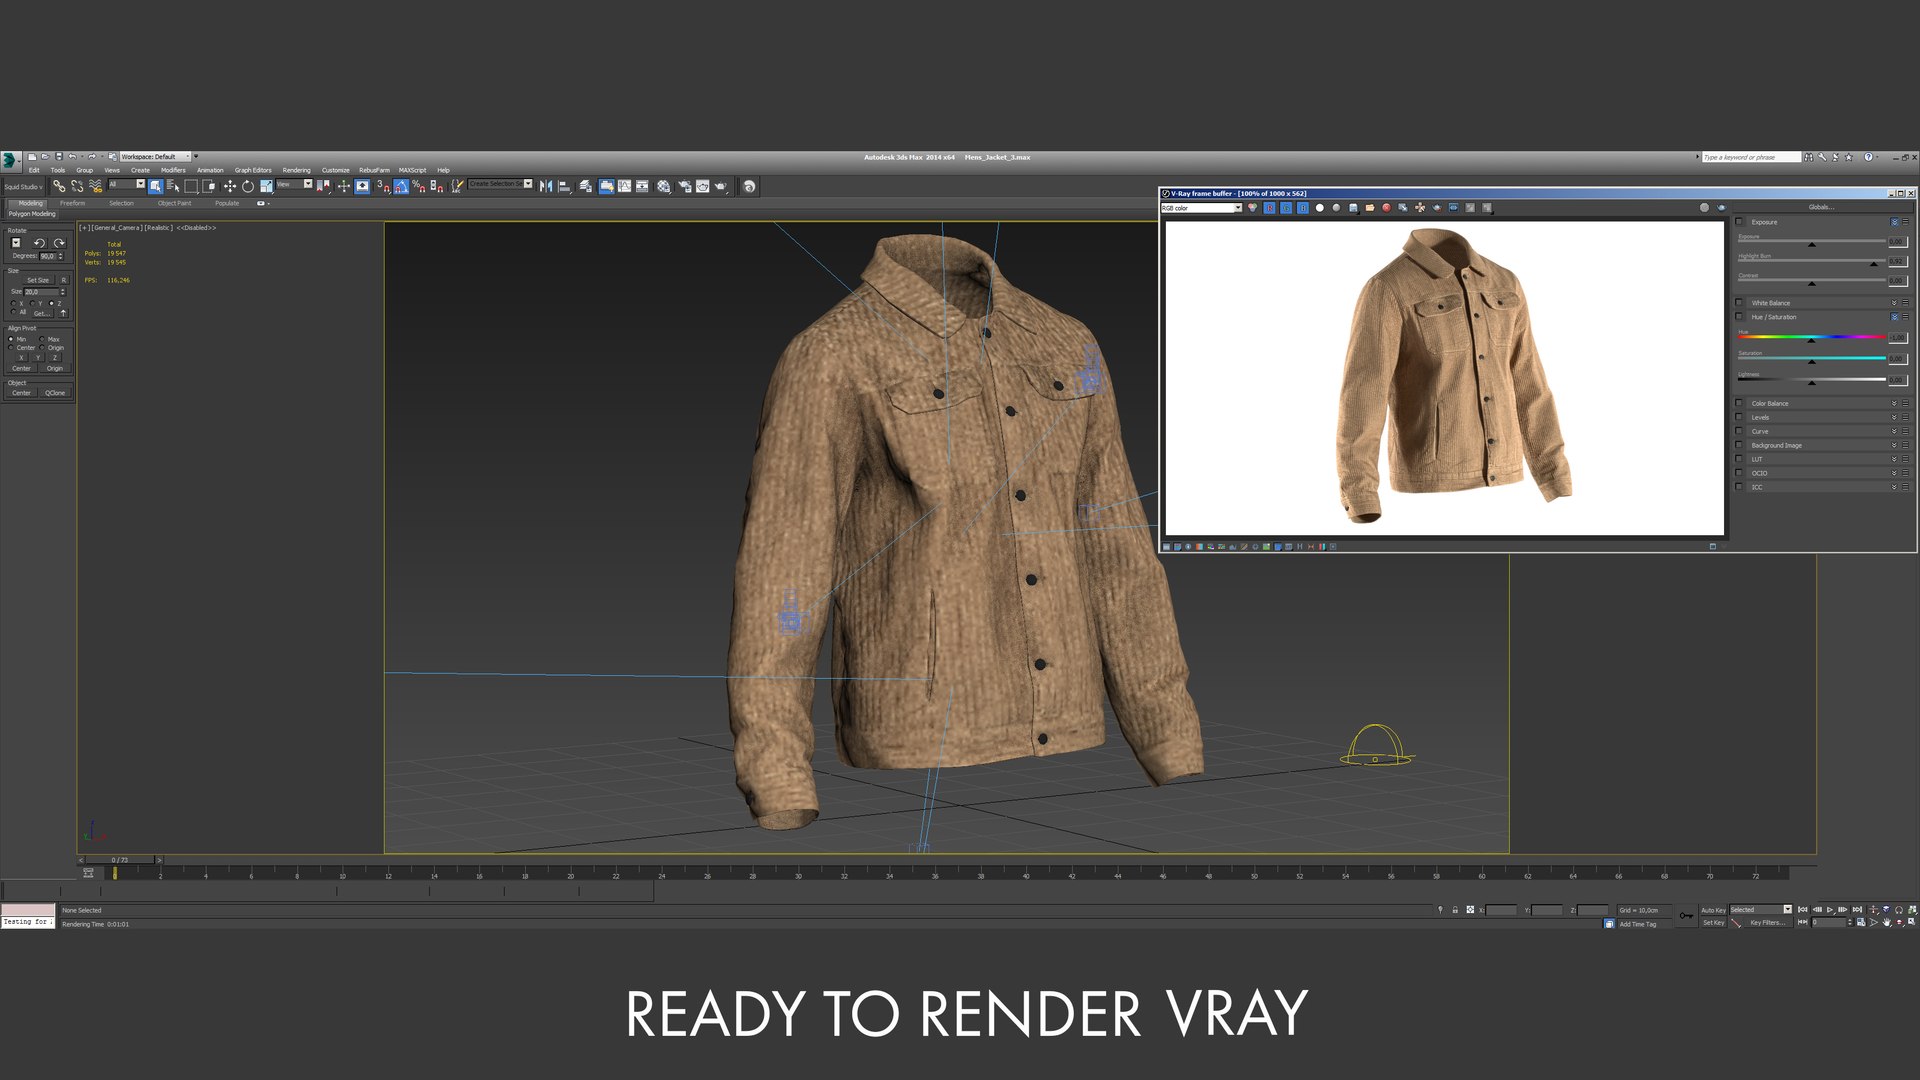
Task: Click the Set Size button
Action: (38, 280)
